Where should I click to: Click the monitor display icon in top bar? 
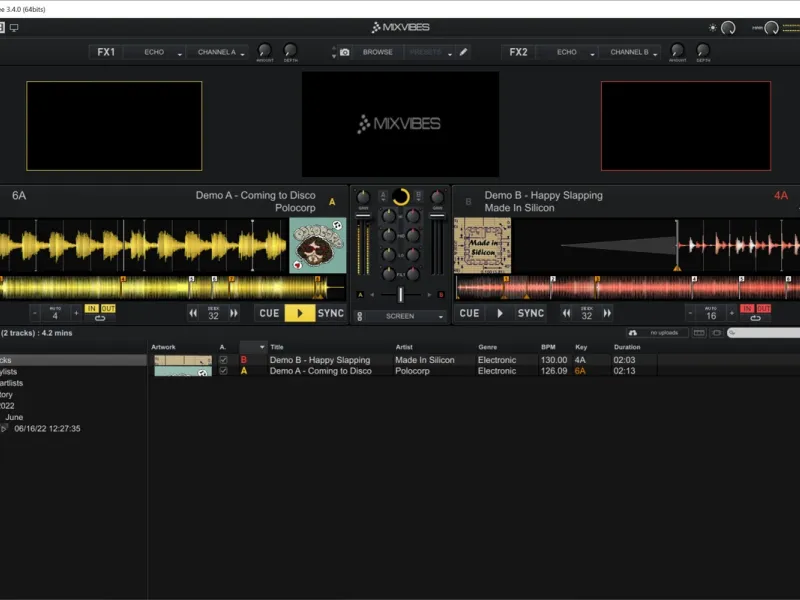(x=14, y=28)
